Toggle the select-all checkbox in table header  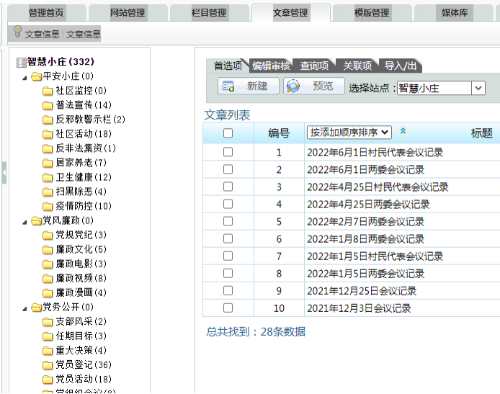pyautogui.click(x=228, y=133)
